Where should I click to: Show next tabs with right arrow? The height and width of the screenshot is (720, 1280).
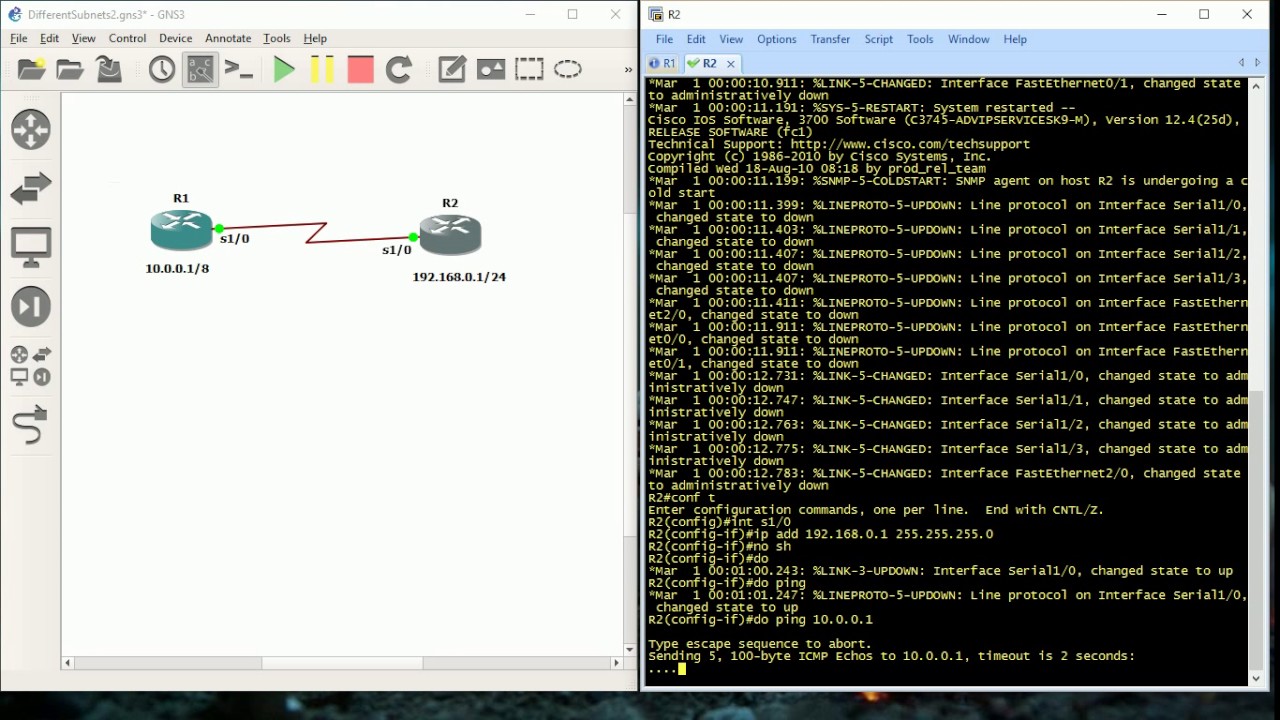[1257, 63]
